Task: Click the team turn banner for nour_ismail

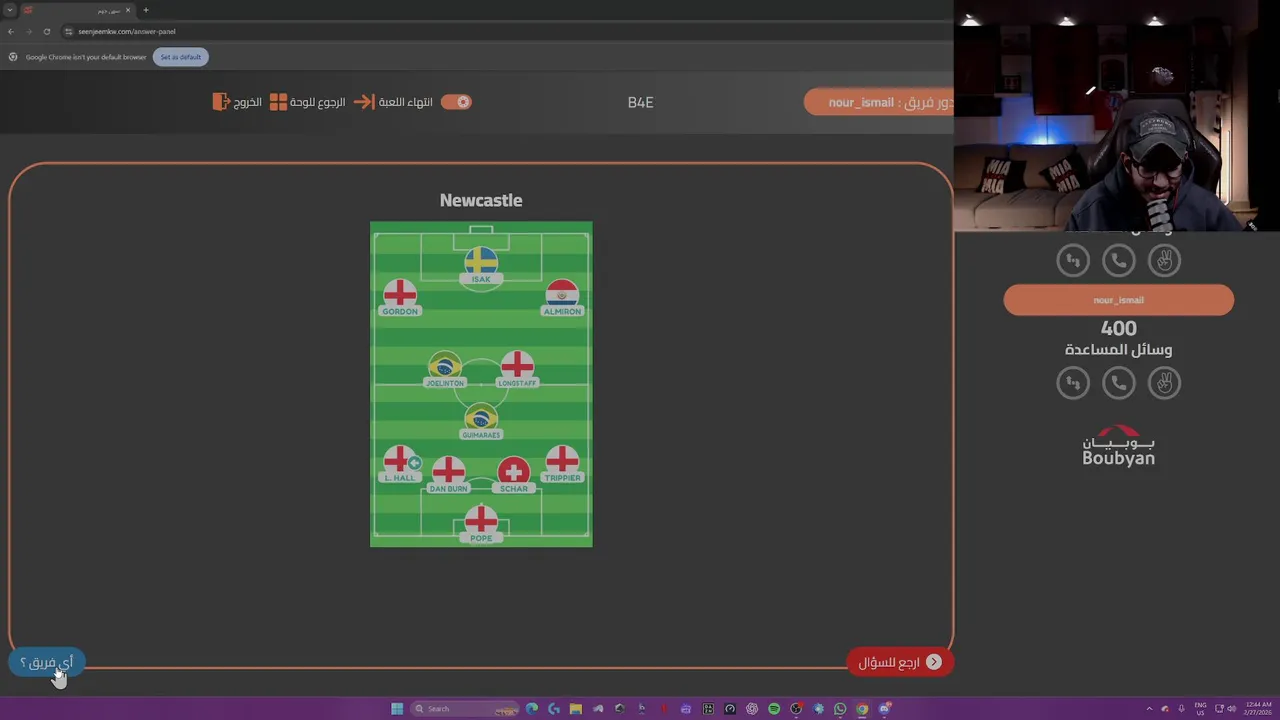Action: pos(879,102)
